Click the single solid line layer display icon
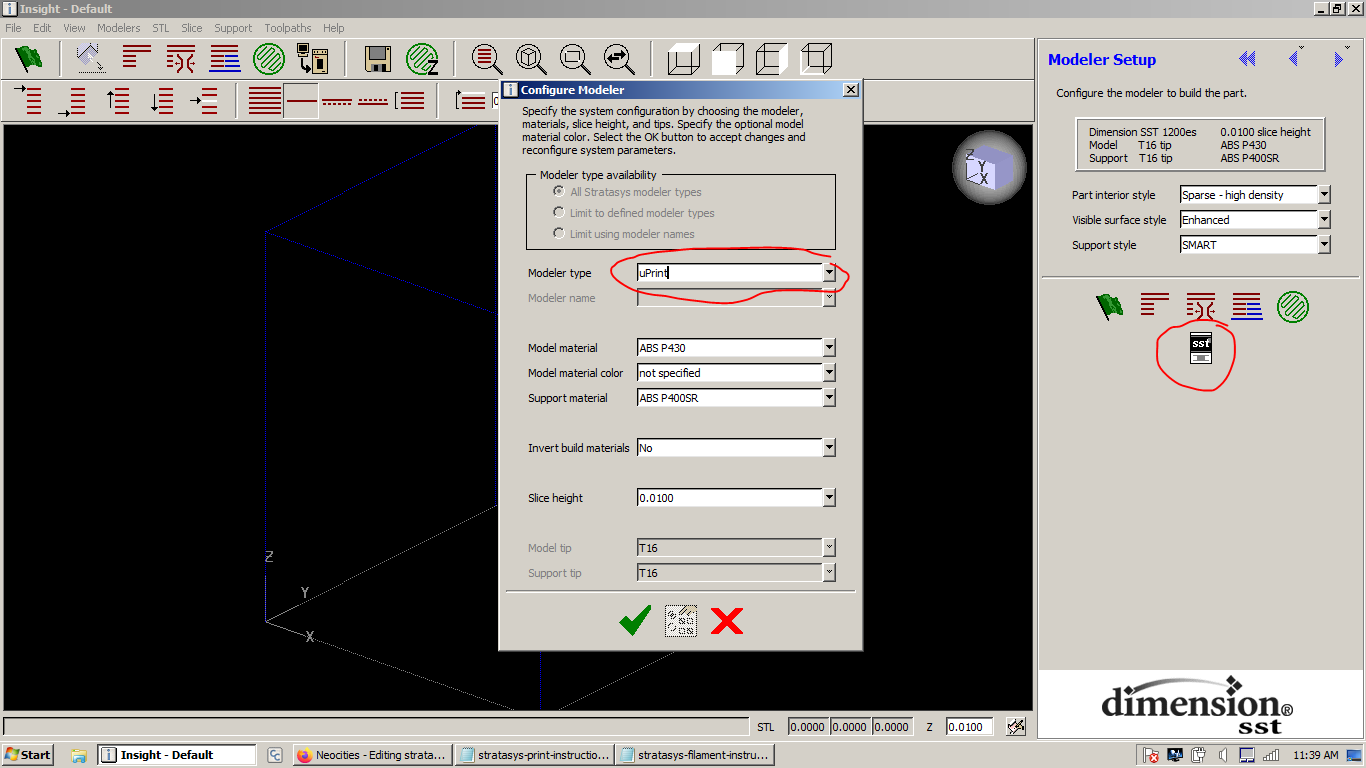 [x=301, y=101]
